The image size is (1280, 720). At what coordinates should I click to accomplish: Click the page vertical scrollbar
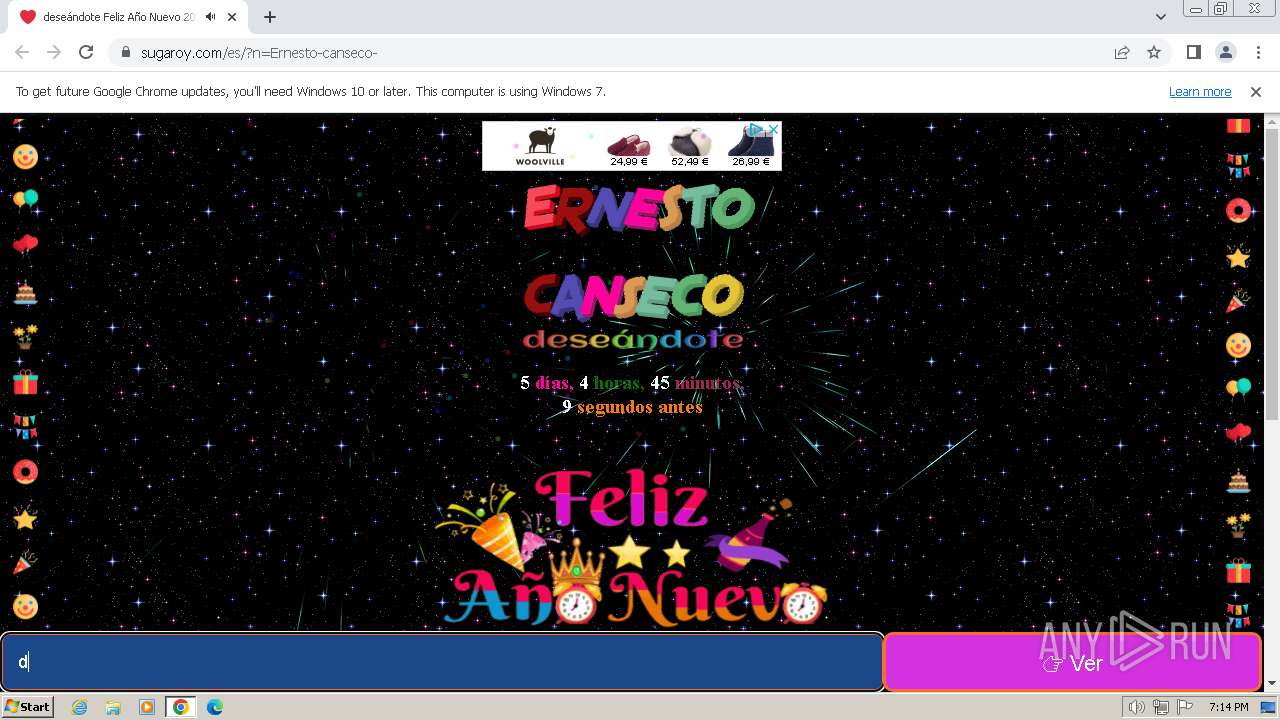(1271, 274)
